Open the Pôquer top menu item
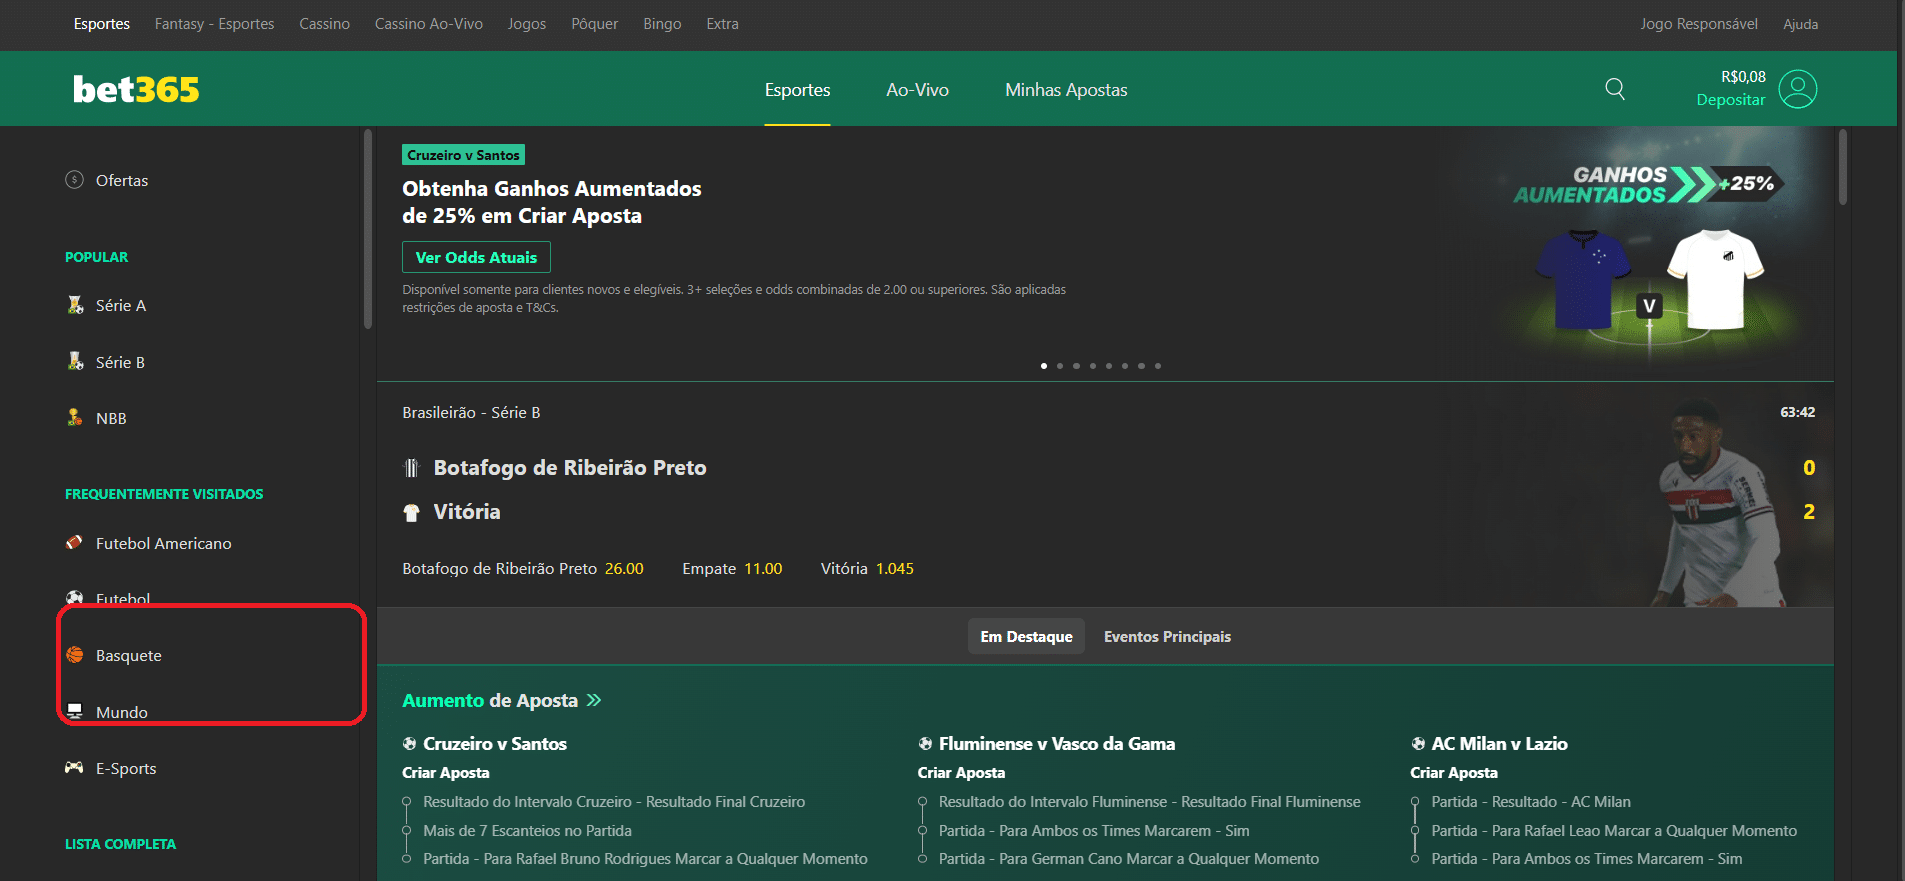Screen dimensions: 1905x881 [595, 24]
